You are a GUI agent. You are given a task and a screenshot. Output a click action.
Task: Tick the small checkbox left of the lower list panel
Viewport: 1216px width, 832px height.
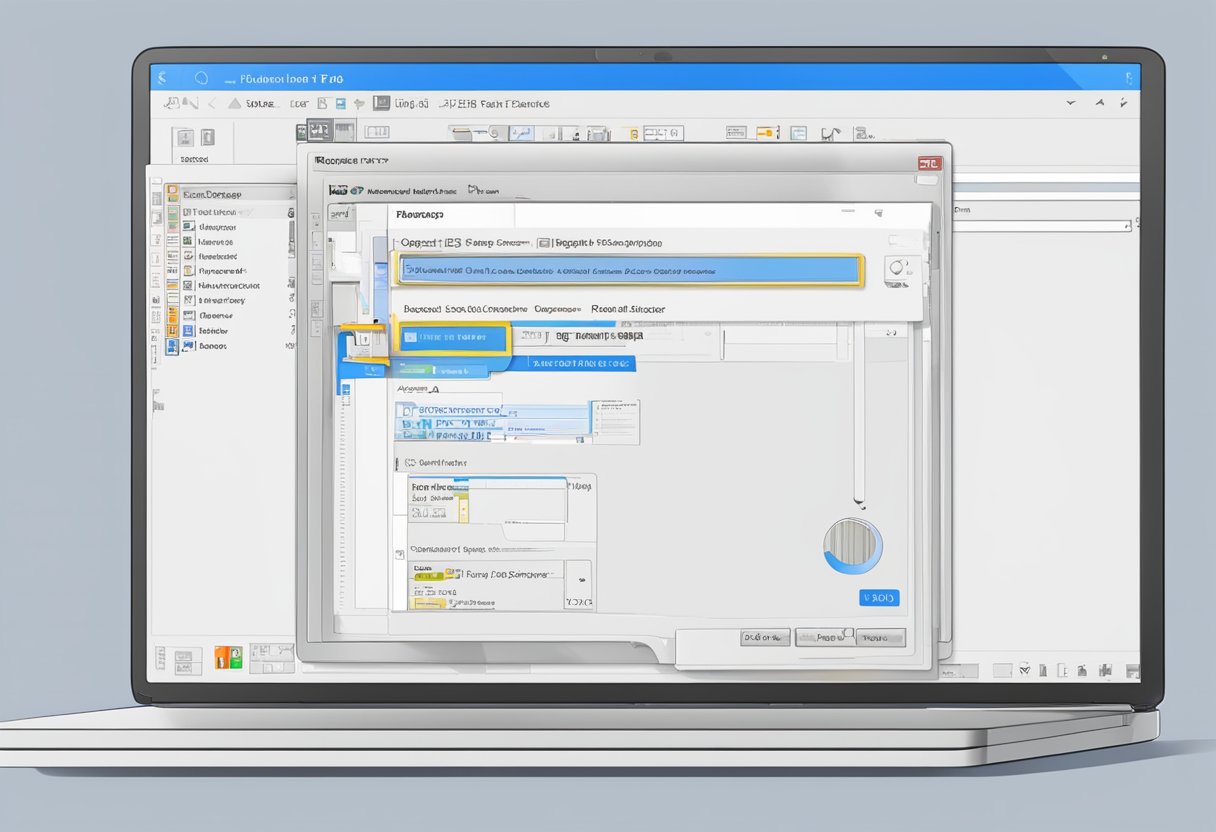coord(400,552)
